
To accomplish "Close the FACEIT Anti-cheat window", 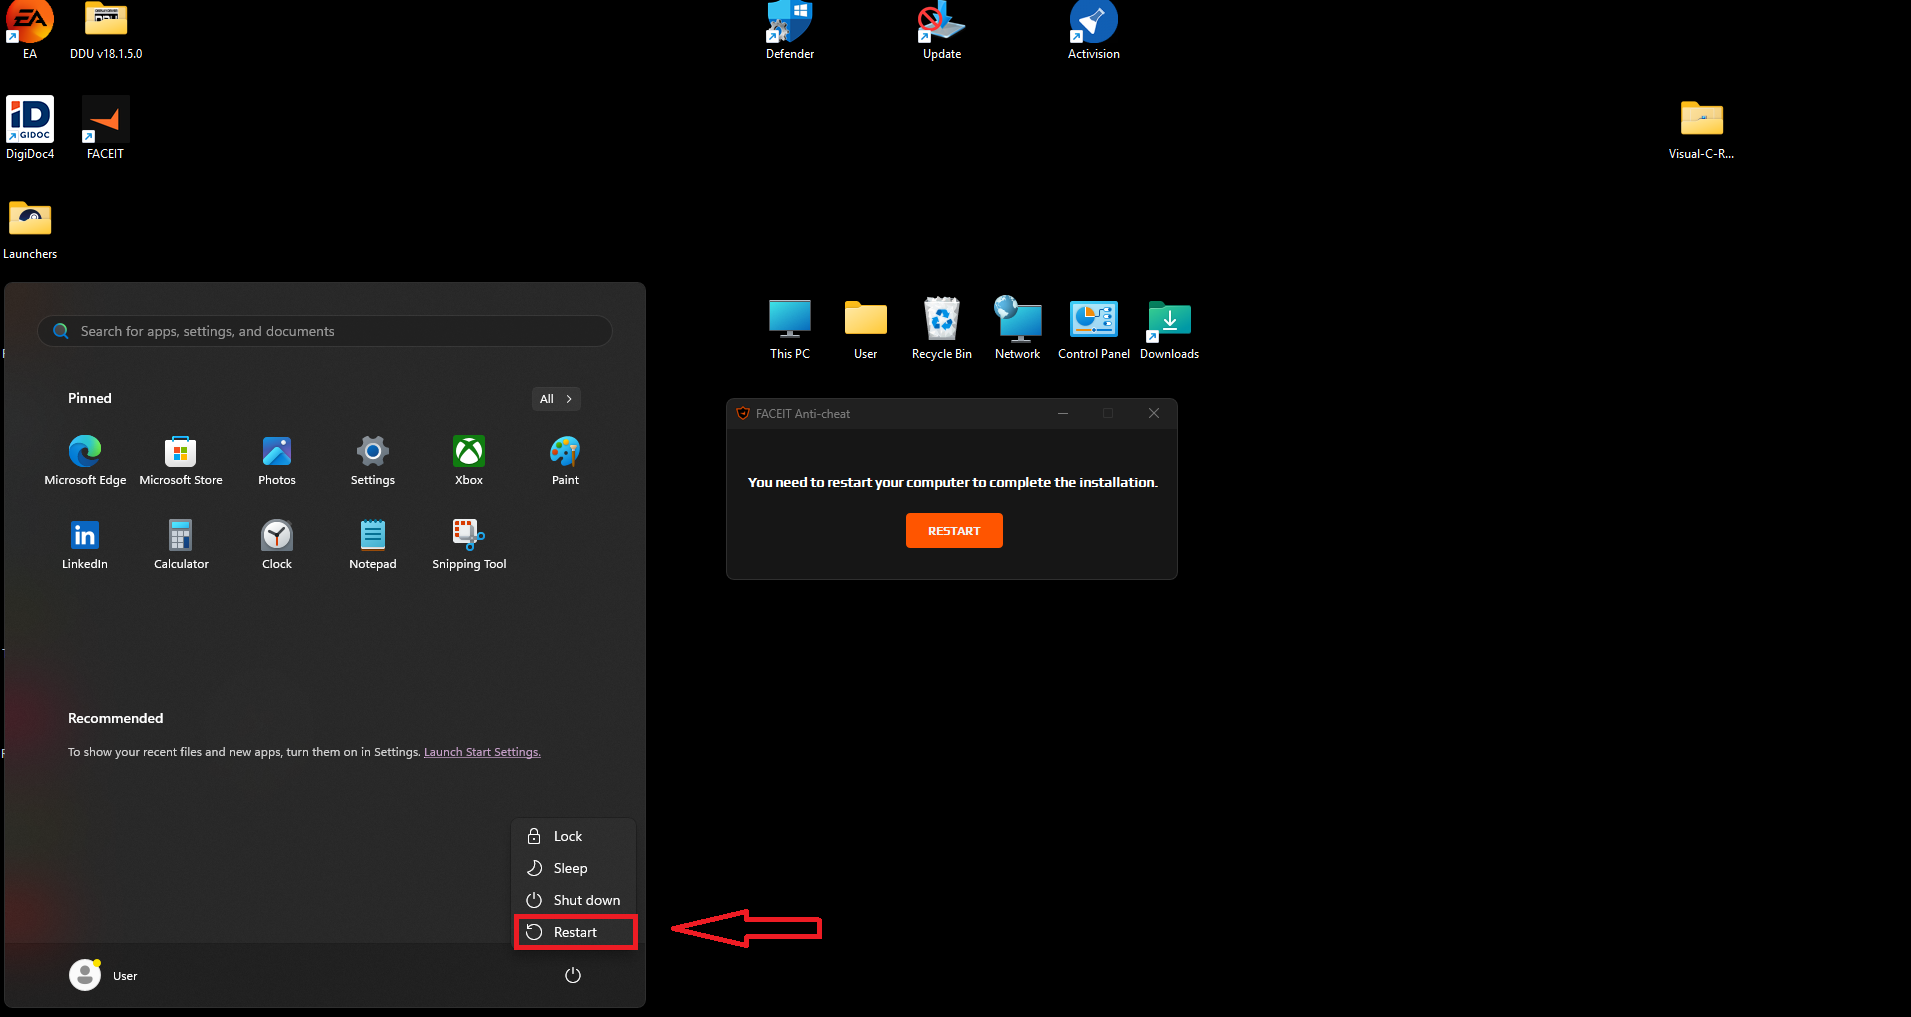I will [1154, 413].
